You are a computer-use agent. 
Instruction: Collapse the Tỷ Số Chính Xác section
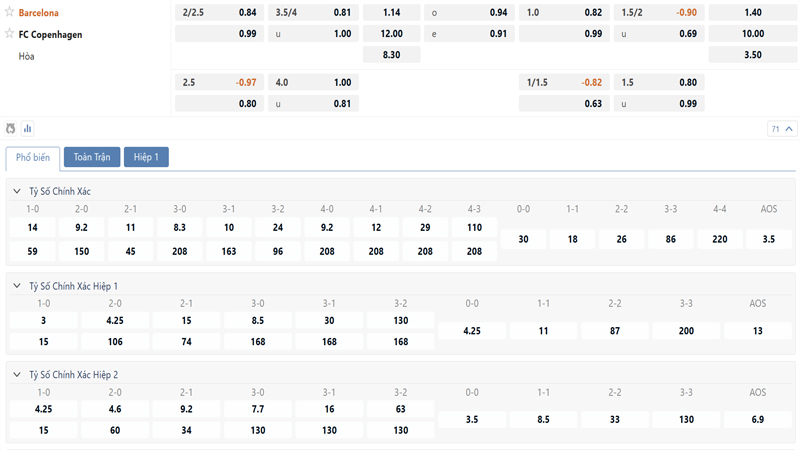coord(17,191)
